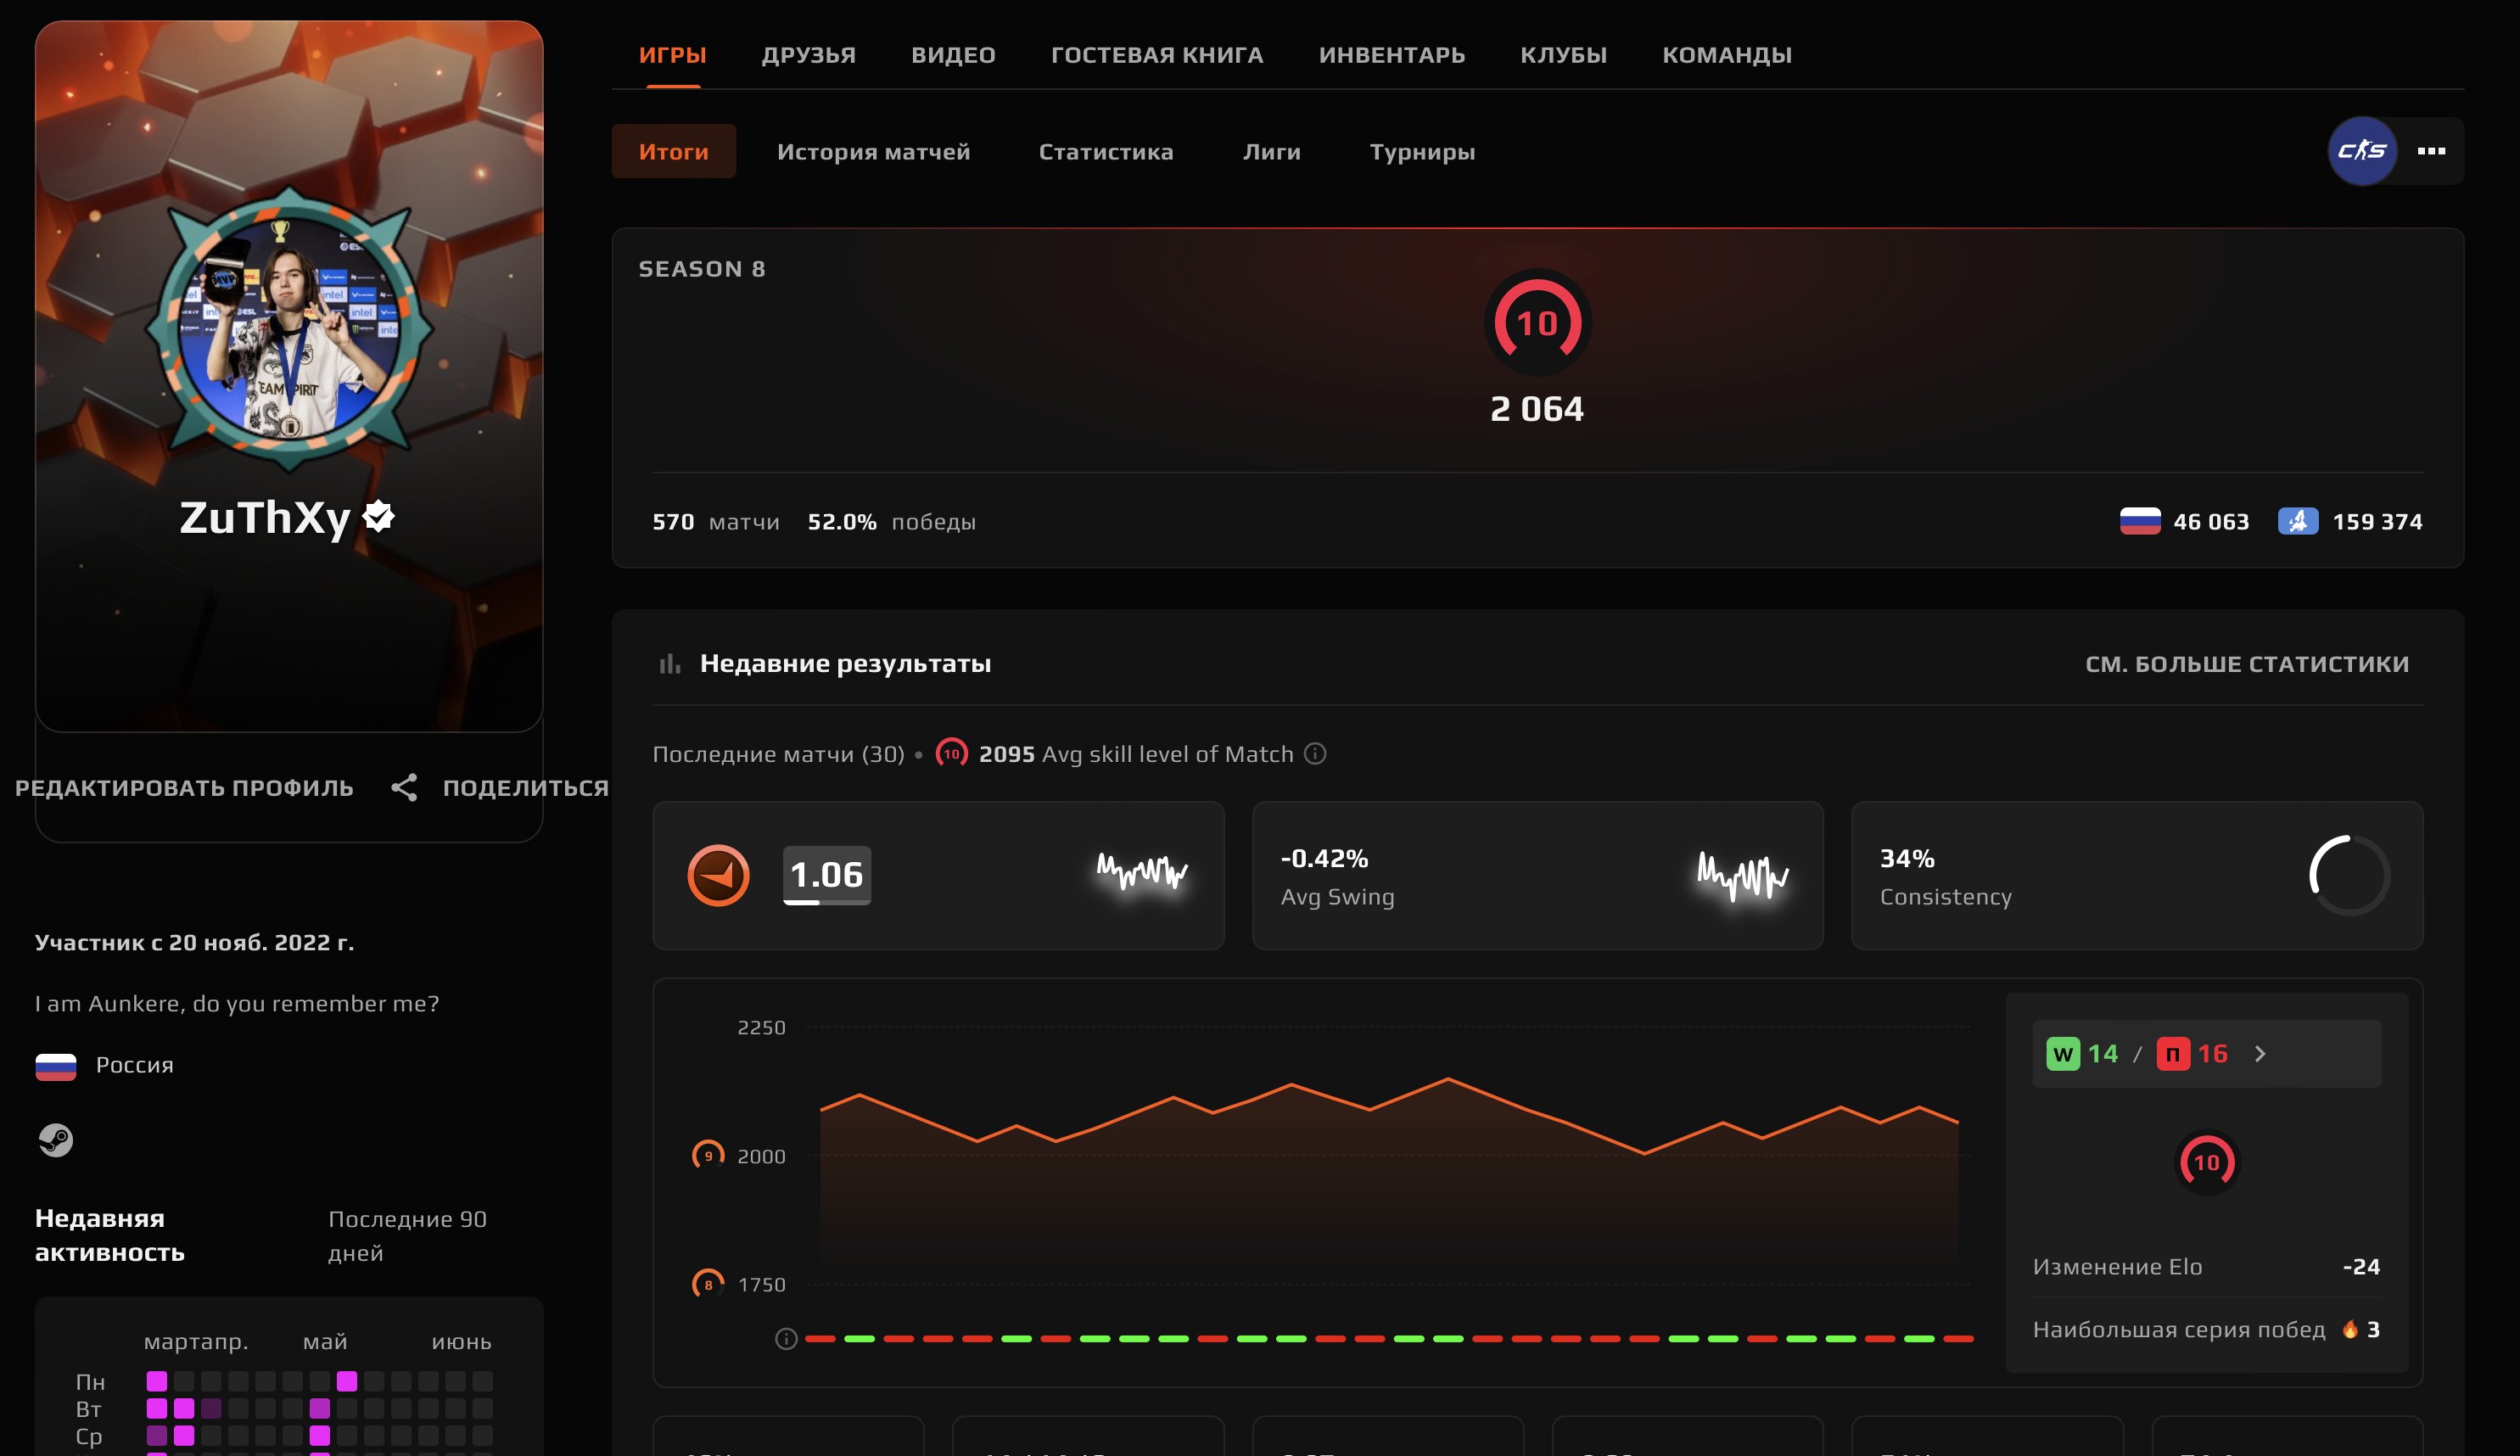Click the 1.06 rating value
This screenshot has height=1456, width=2520.
pos(826,875)
